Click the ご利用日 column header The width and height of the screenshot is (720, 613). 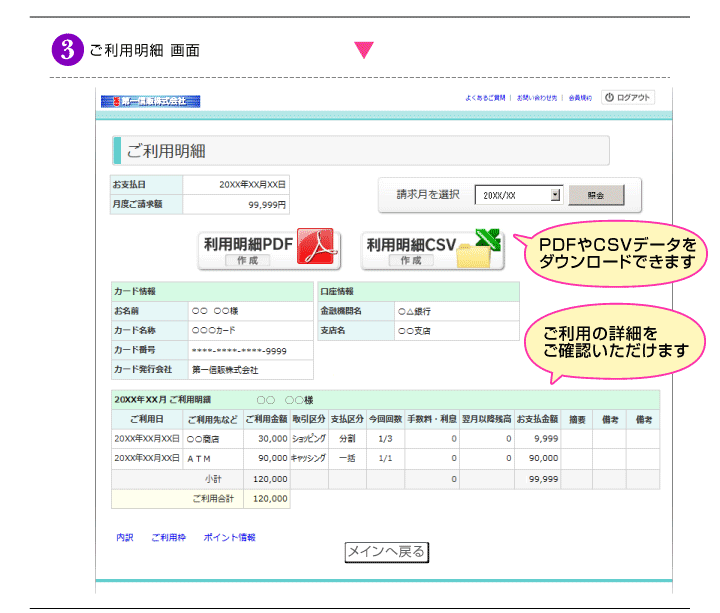pyautogui.click(x=146, y=419)
